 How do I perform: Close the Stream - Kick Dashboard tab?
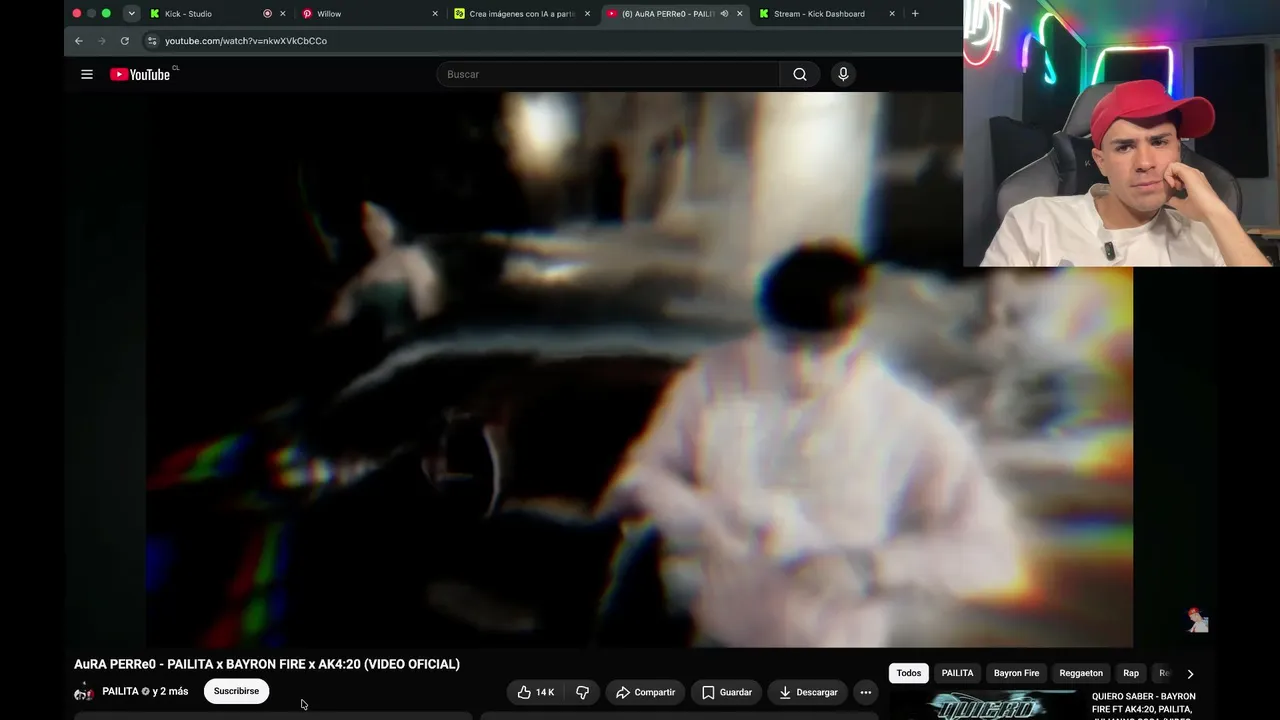pos(891,14)
